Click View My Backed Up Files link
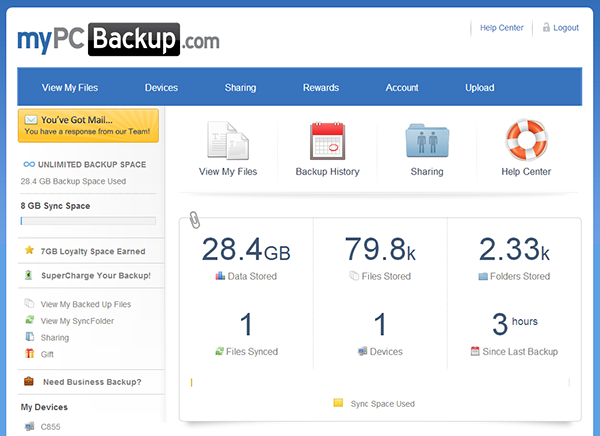 pyautogui.click(x=86, y=304)
